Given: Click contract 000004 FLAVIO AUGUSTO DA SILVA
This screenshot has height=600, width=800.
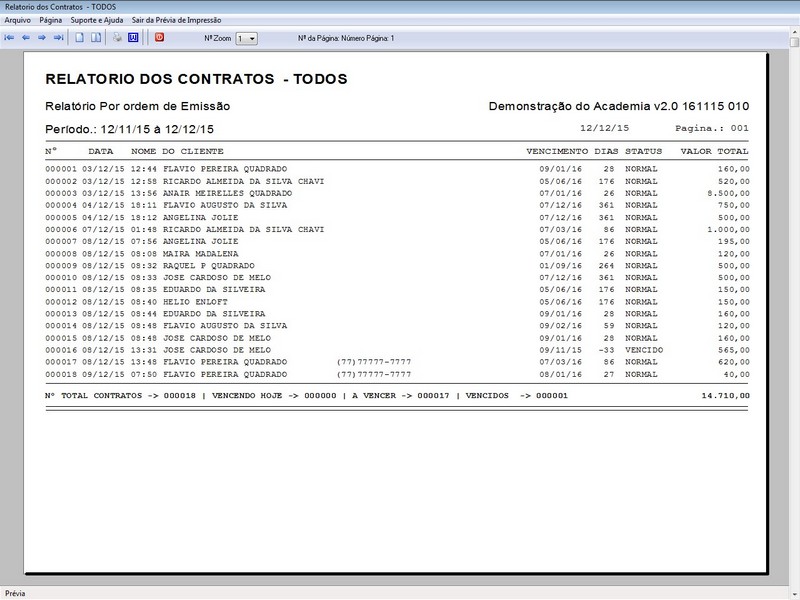Looking at the screenshot, I should click(397, 205).
